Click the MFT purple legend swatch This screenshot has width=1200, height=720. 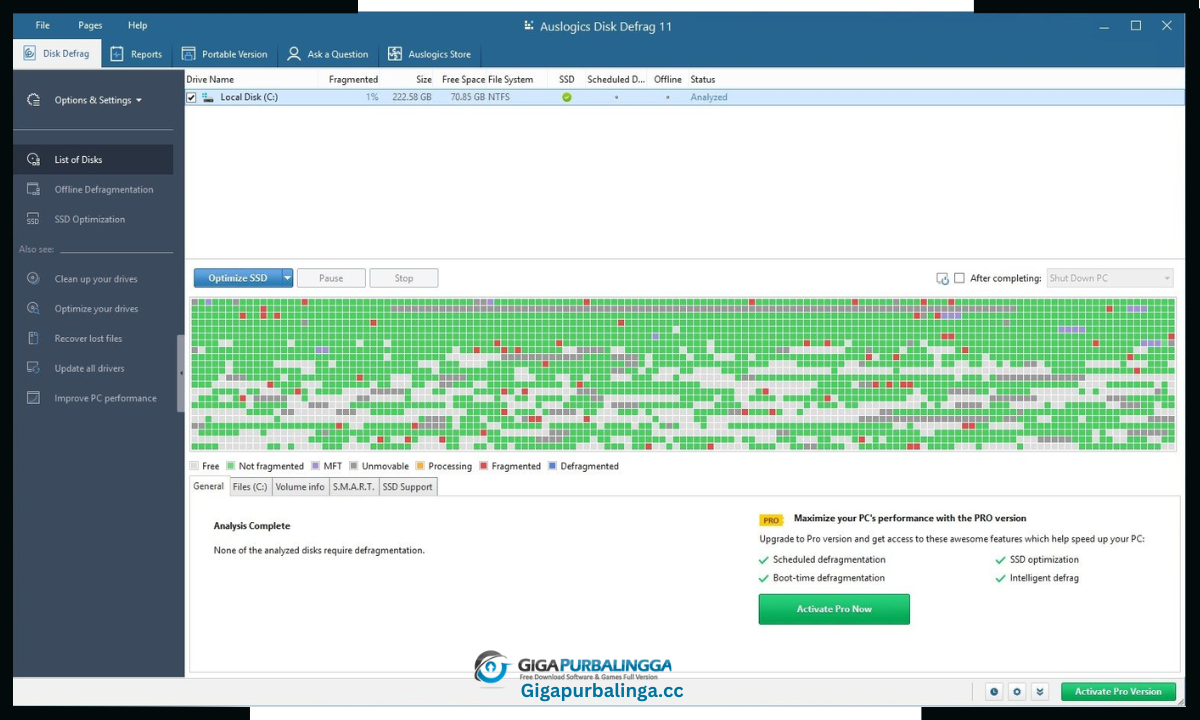point(315,466)
